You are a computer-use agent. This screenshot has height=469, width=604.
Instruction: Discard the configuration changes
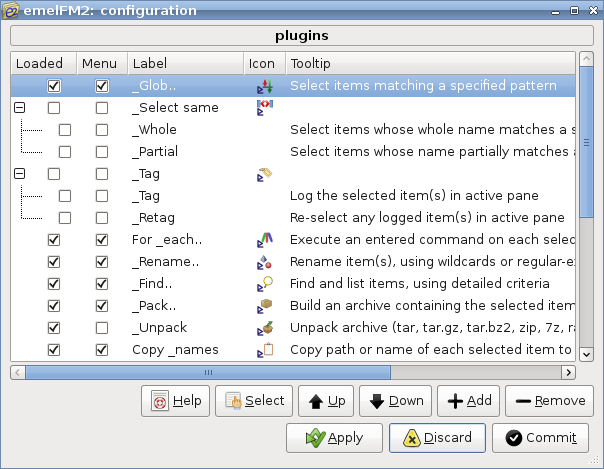click(x=437, y=438)
